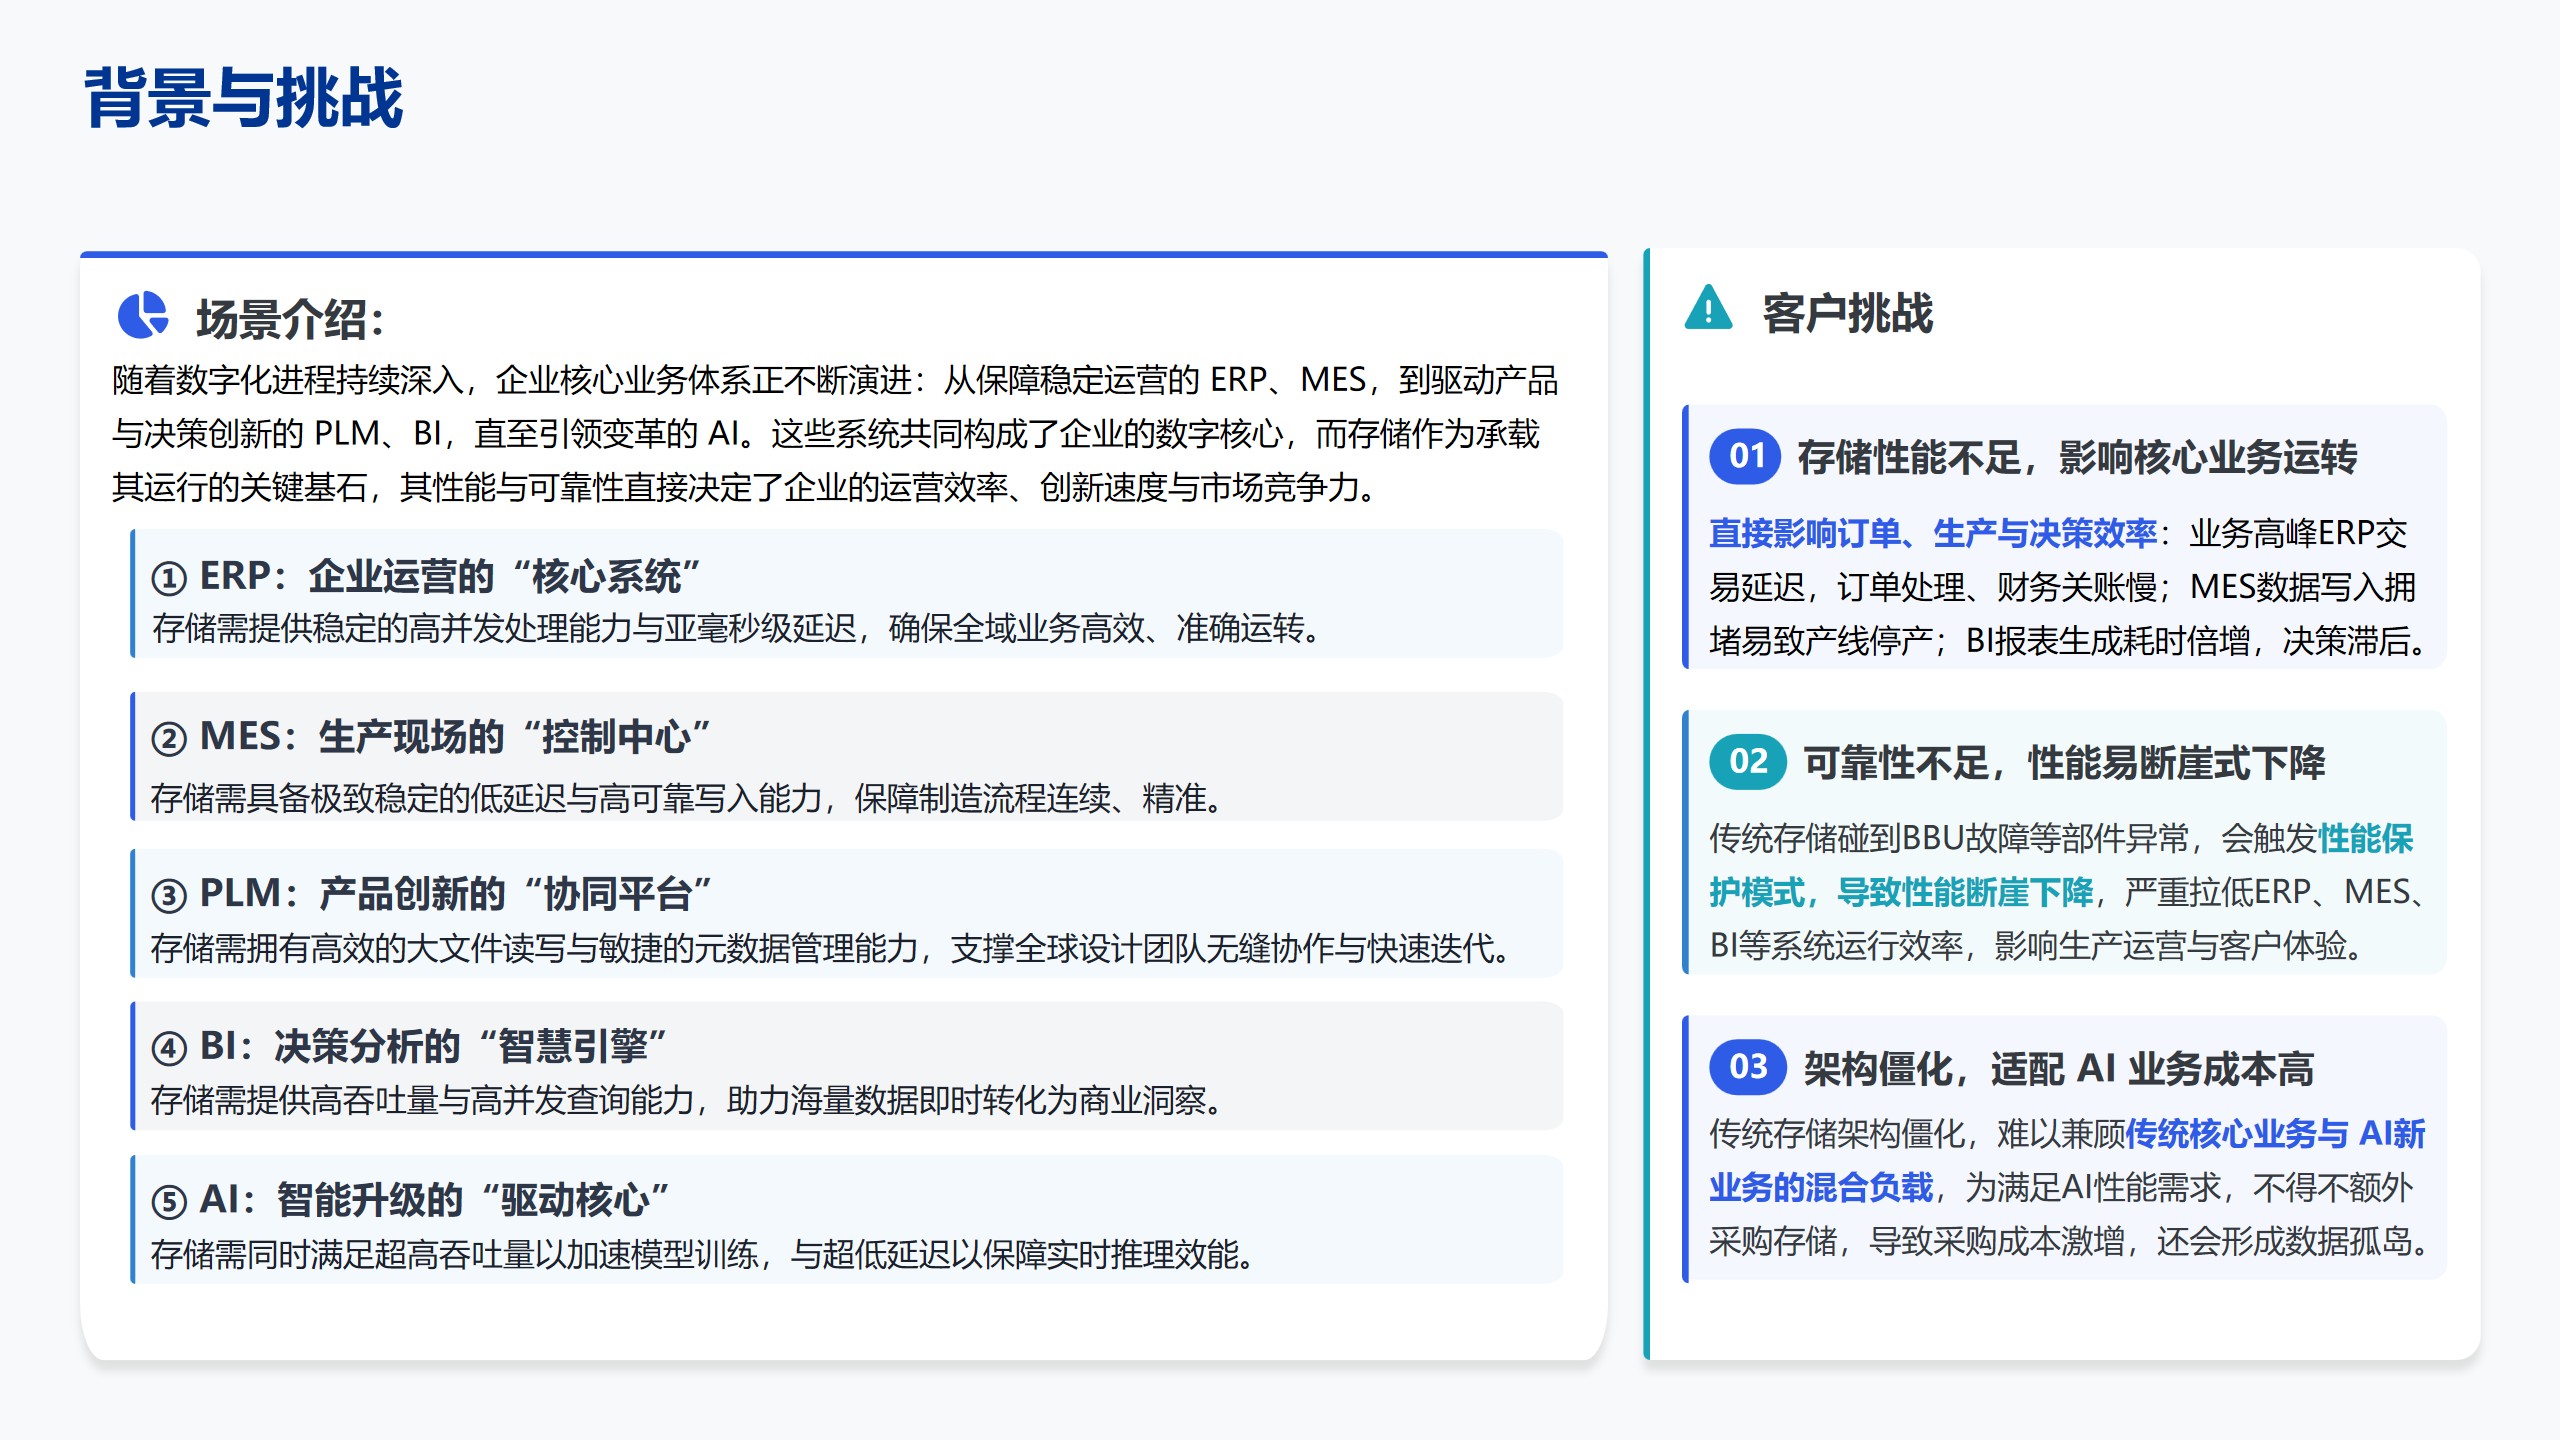Screen dimensions: 2560x1440
Task: Click the pie chart icon beside 场景介绍
Action: (x=143, y=316)
